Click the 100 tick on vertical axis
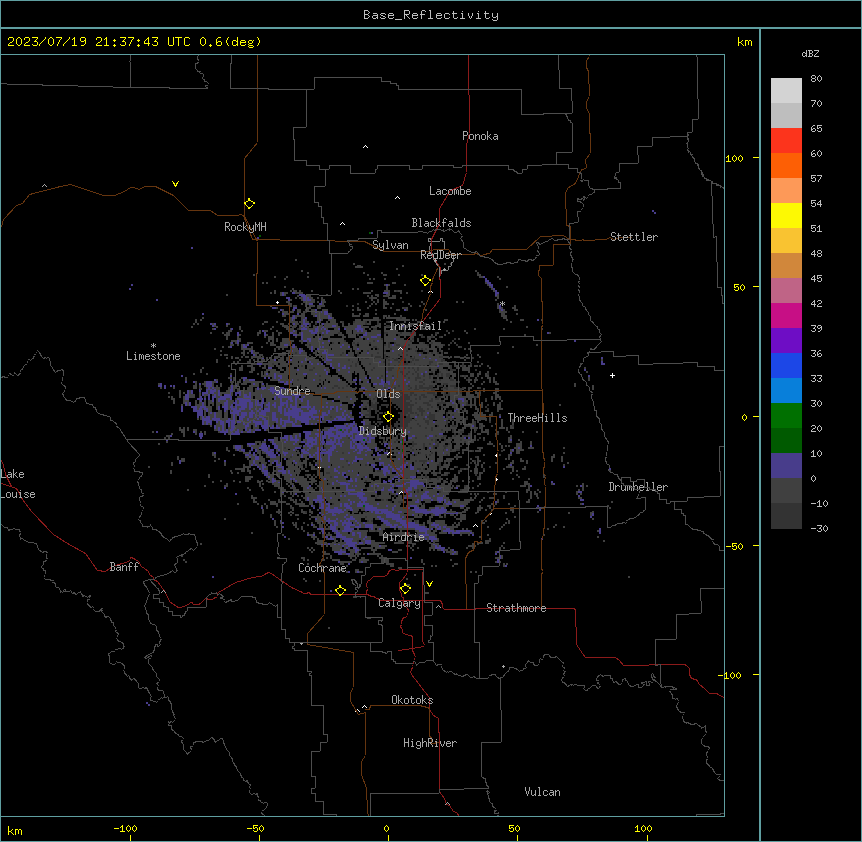862x842 pixels. [x=734, y=158]
